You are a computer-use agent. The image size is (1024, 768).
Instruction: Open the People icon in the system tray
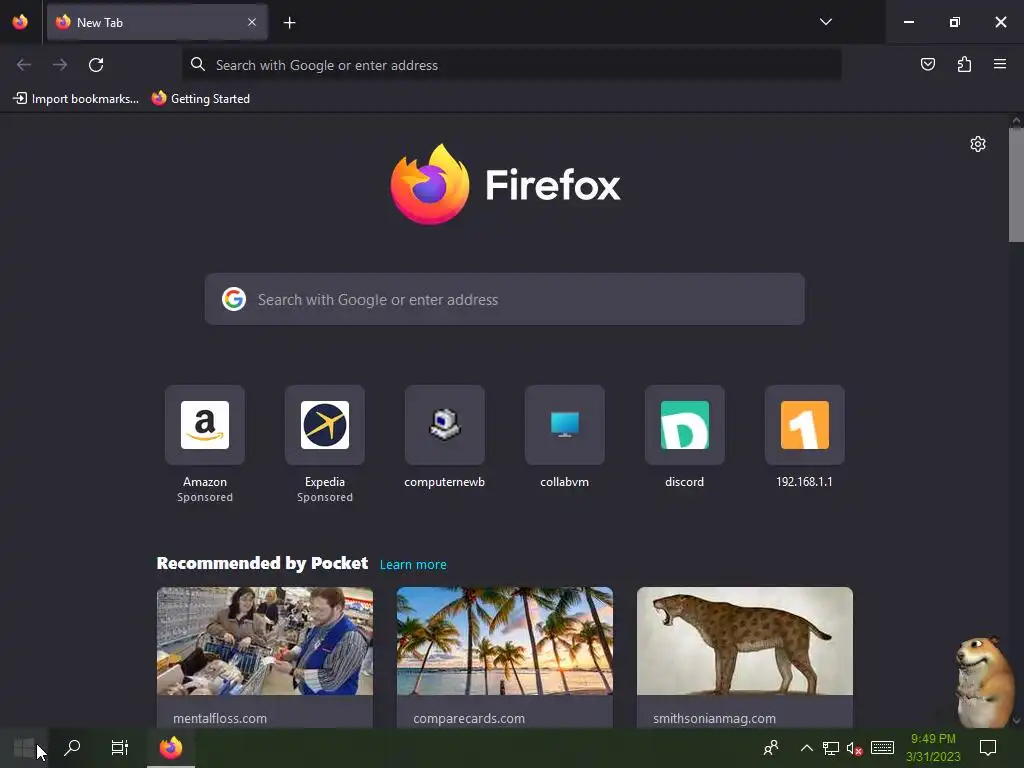[x=771, y=748]
